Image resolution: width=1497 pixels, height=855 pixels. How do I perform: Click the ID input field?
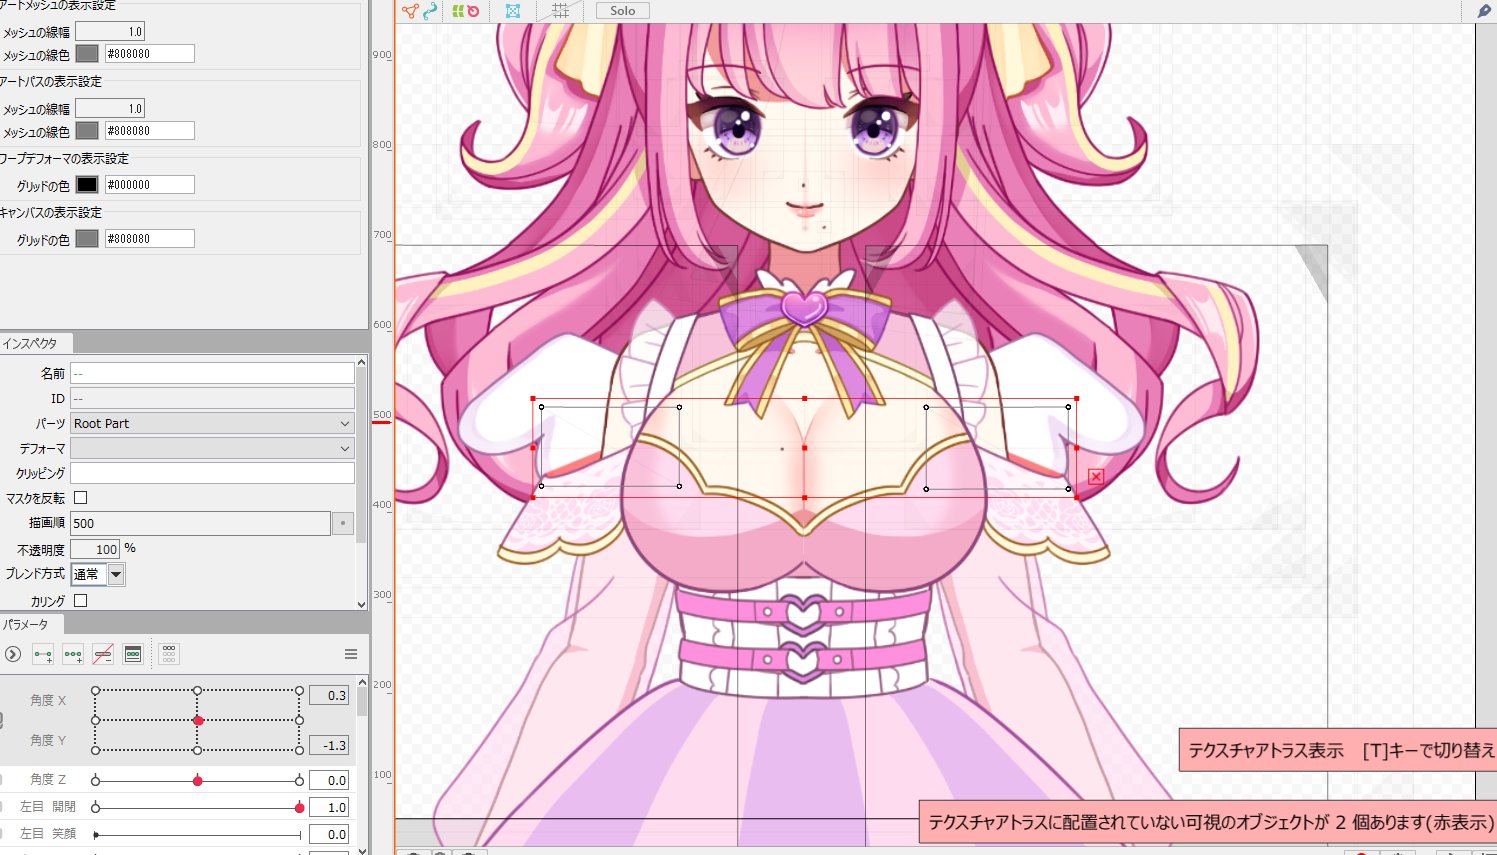212,398
